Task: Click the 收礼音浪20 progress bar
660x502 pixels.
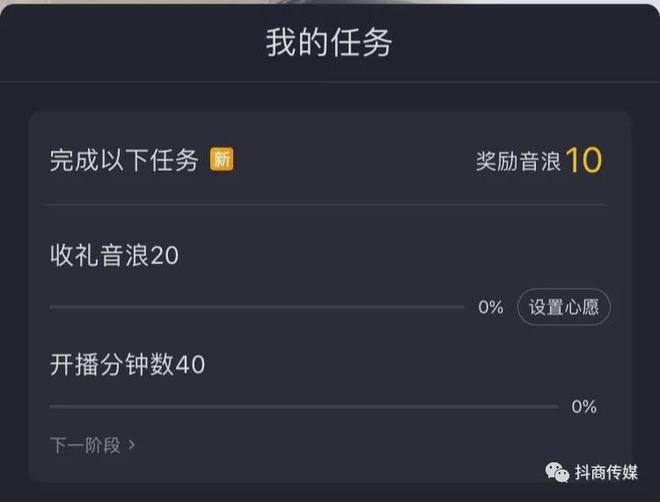Action: [x=256, y=307]
